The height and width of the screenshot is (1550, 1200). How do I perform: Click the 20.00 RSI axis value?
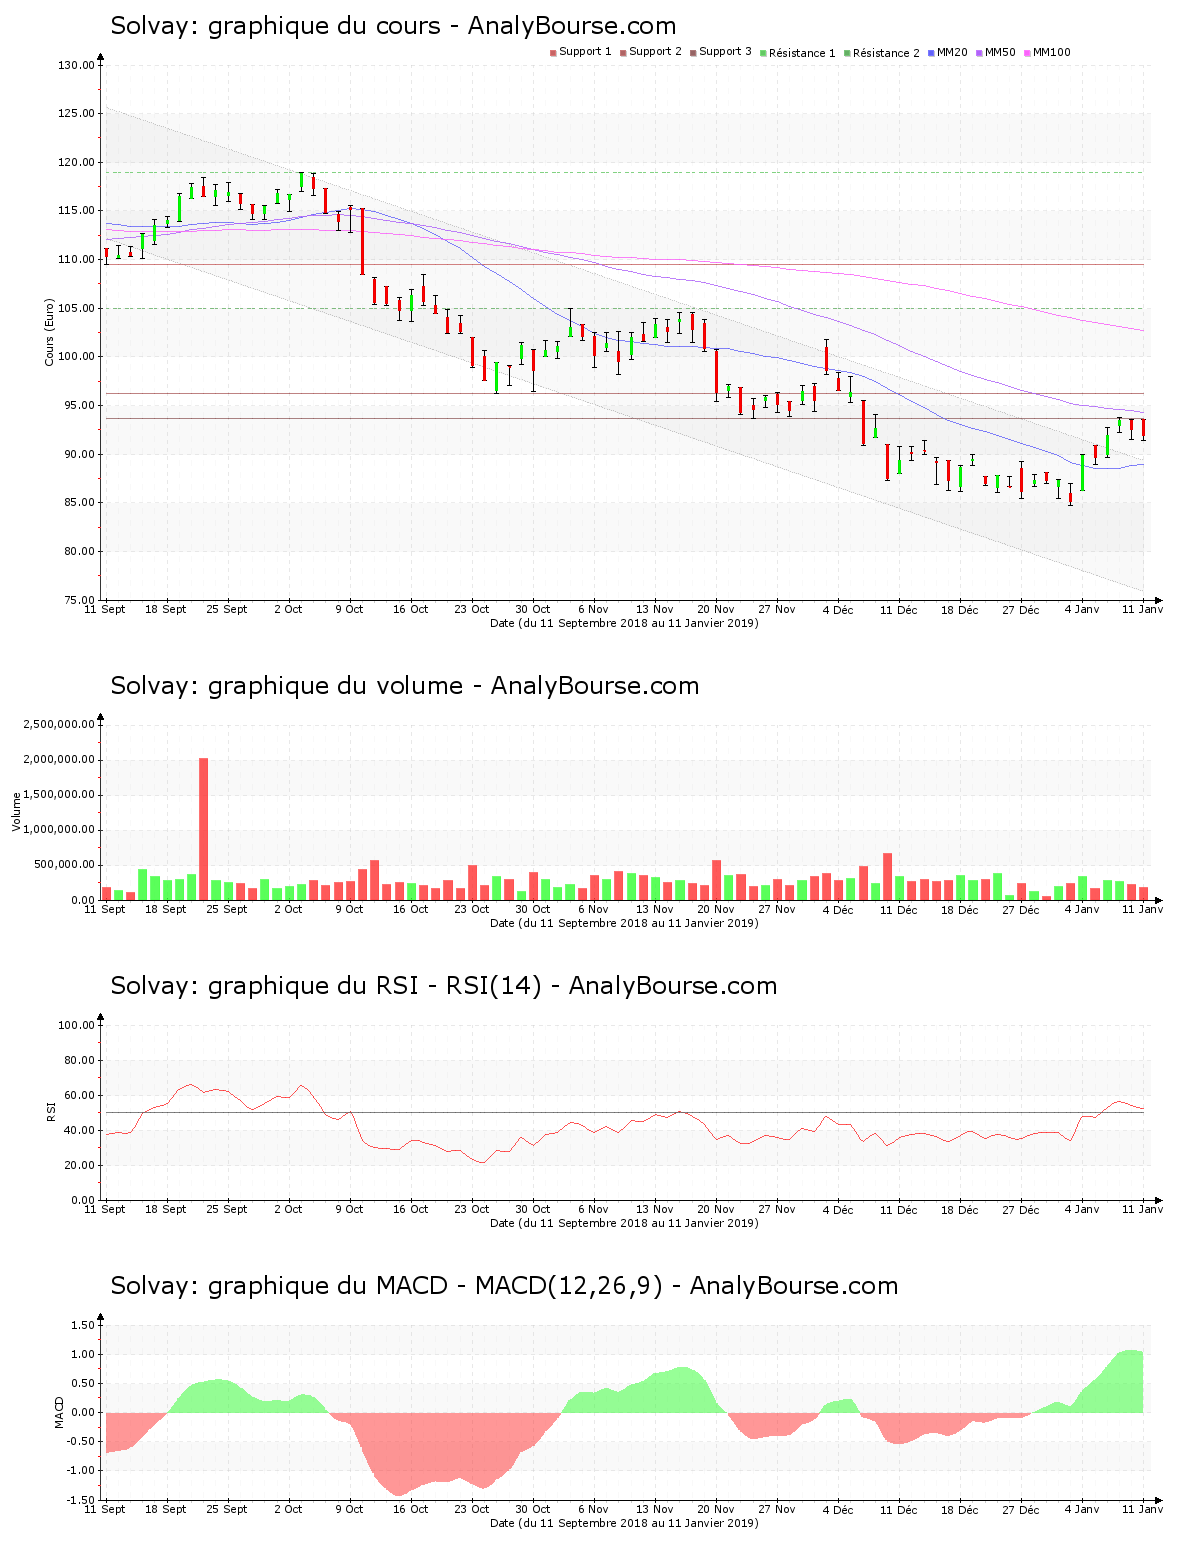point(80,1166)
